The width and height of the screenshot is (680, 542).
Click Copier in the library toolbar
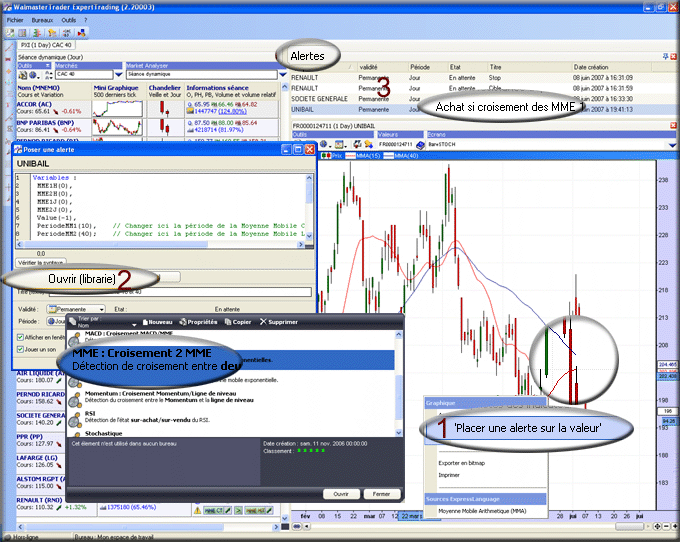(238, 322)
